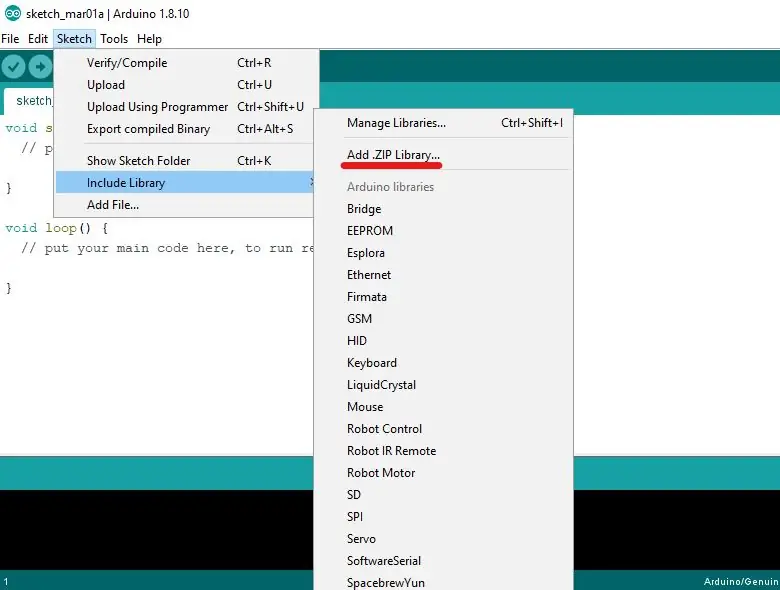Include the SoftwareSerial library
Screen dimensions: 780x590
444,561
